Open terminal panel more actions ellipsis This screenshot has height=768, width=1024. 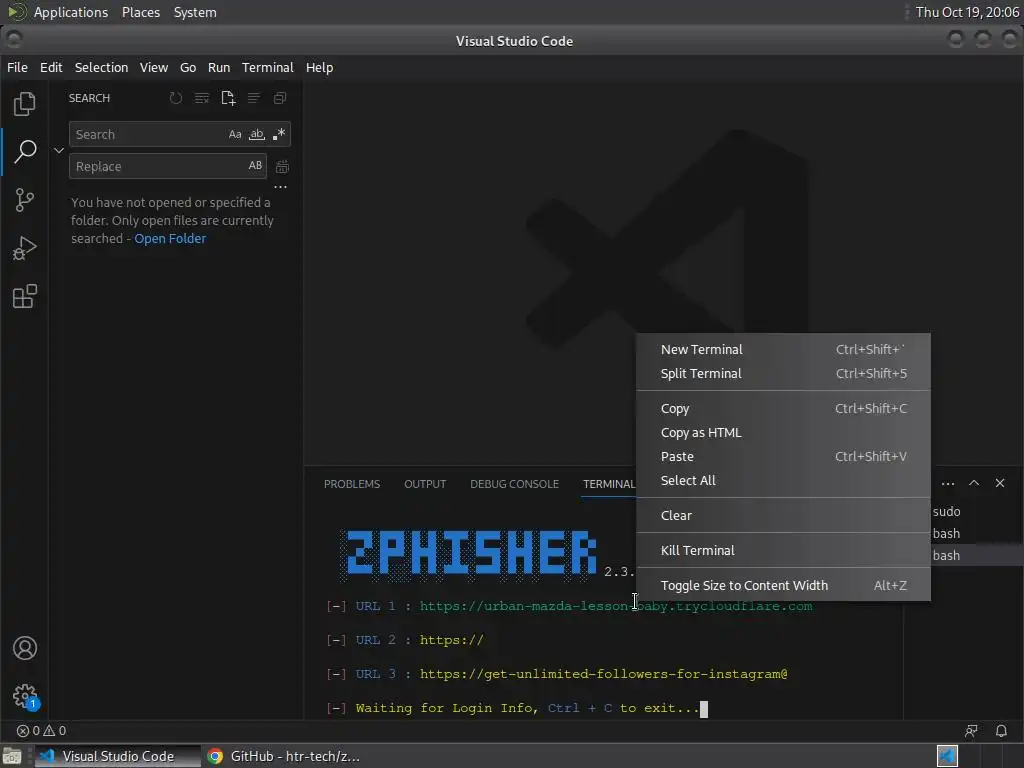tap(948, 483)
